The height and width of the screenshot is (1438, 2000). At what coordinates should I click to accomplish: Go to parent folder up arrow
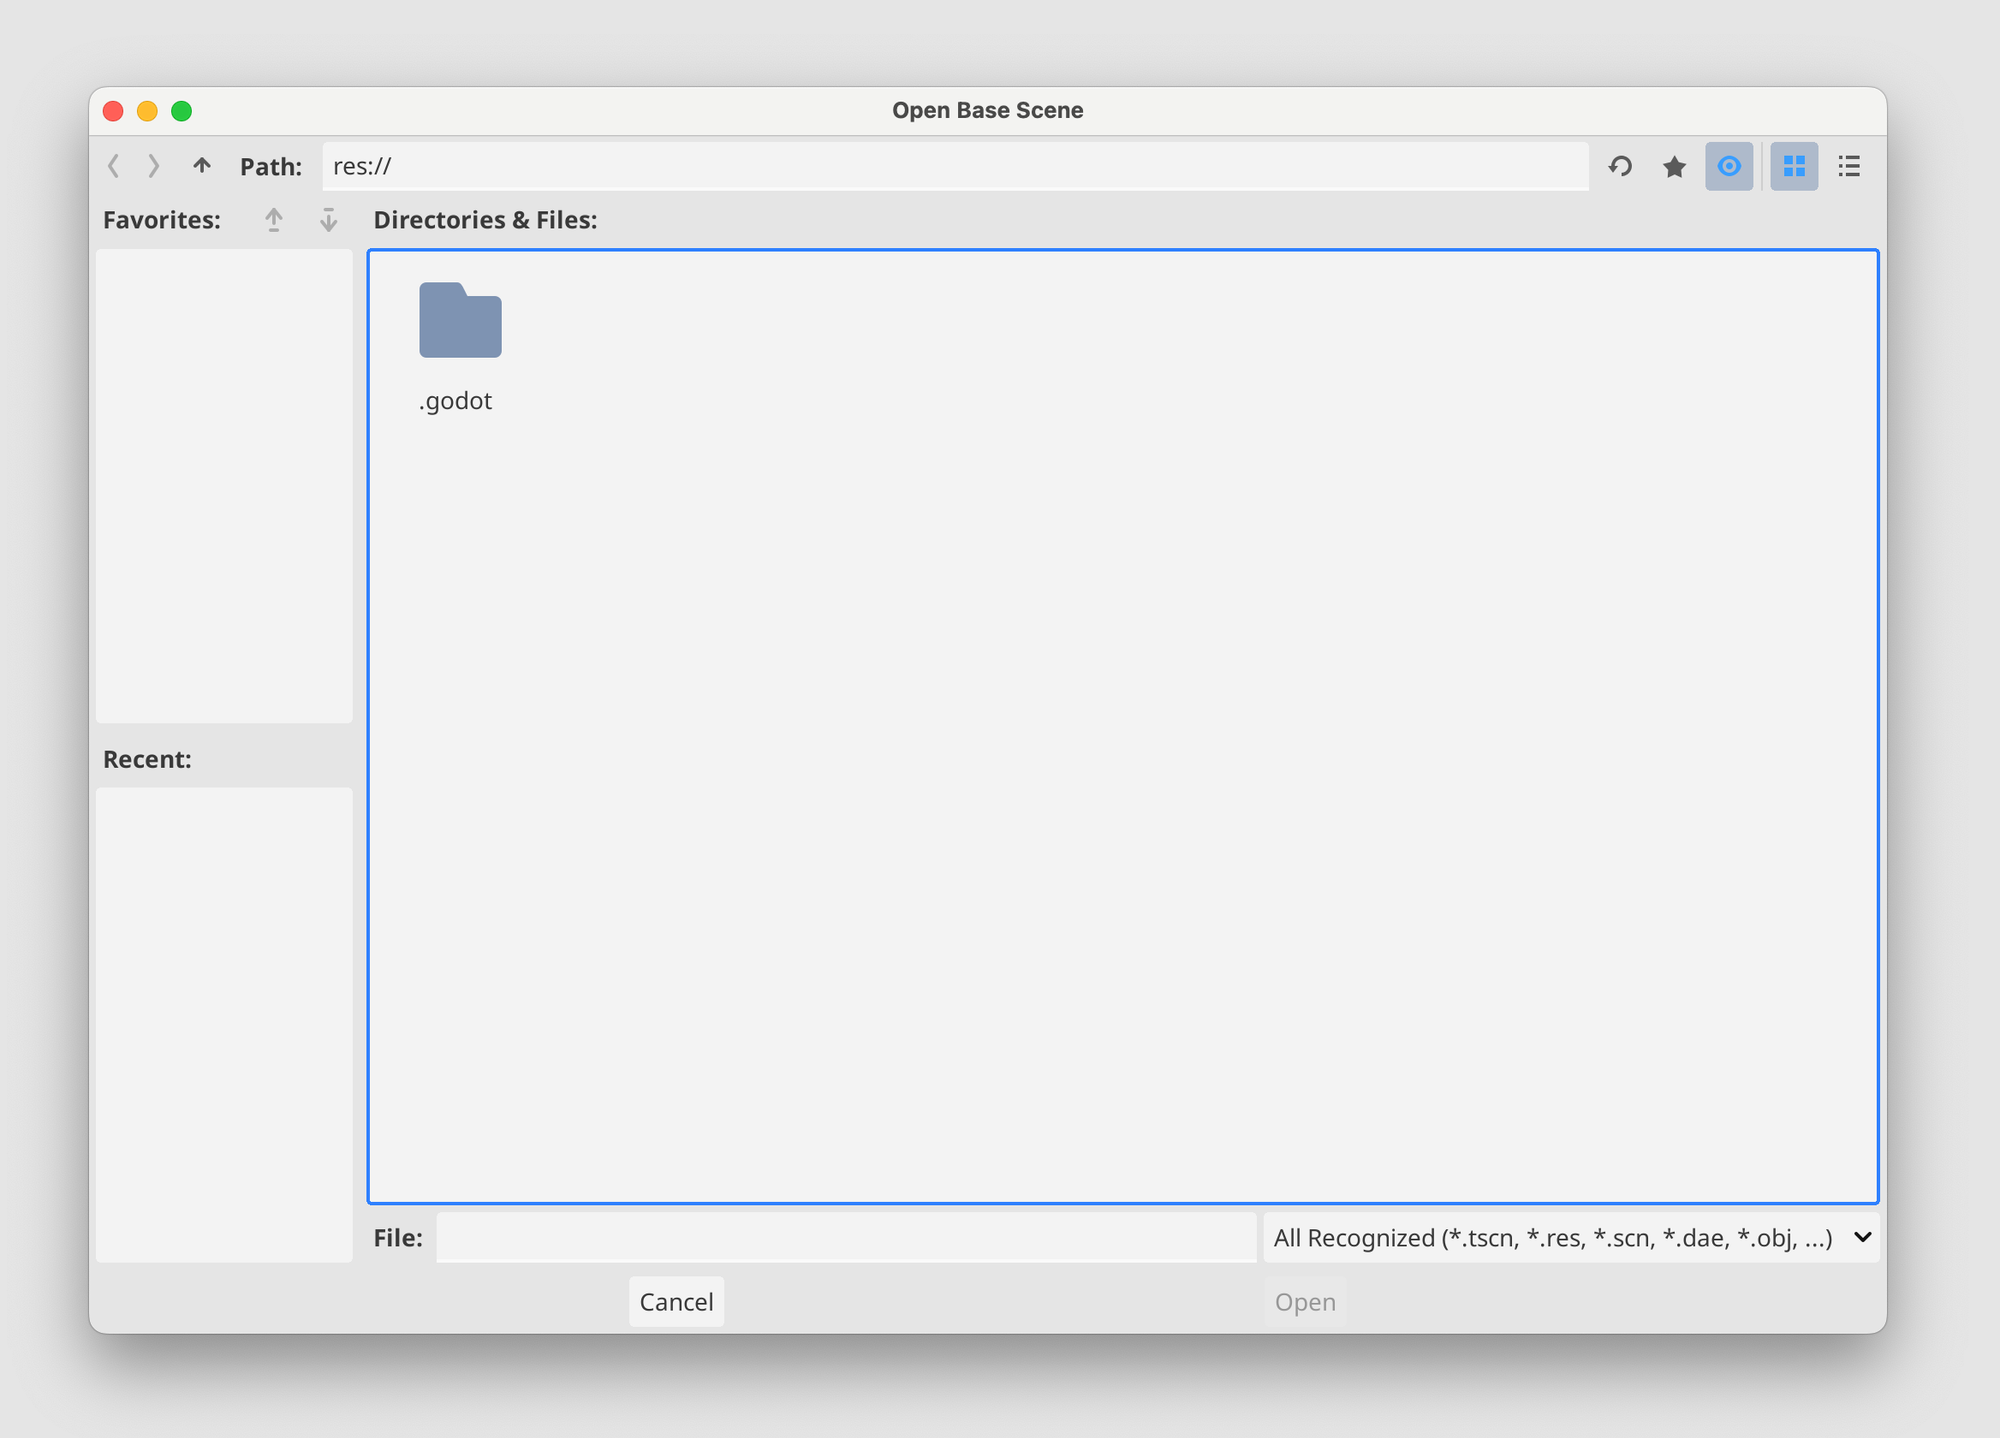point(202,166)
